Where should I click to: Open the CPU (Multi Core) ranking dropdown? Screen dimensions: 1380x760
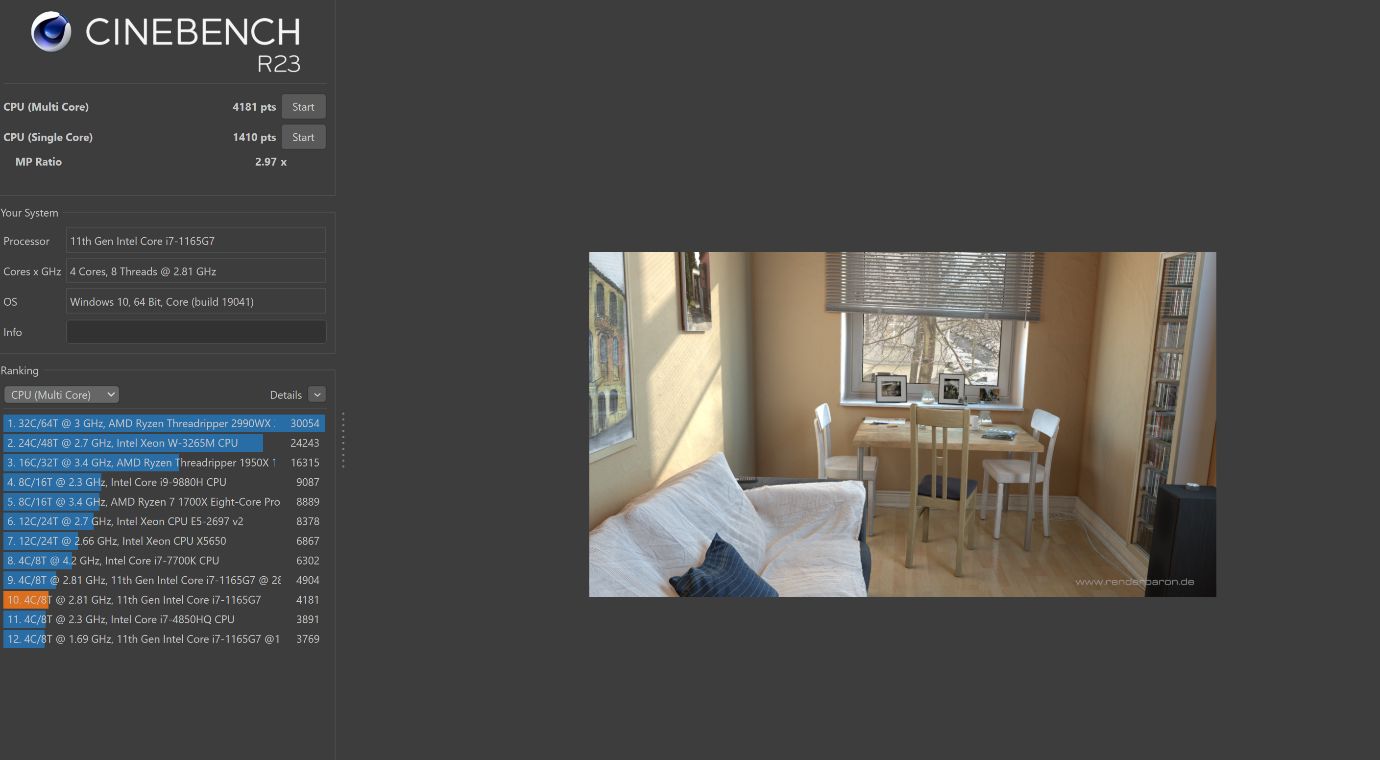[61, 395]
